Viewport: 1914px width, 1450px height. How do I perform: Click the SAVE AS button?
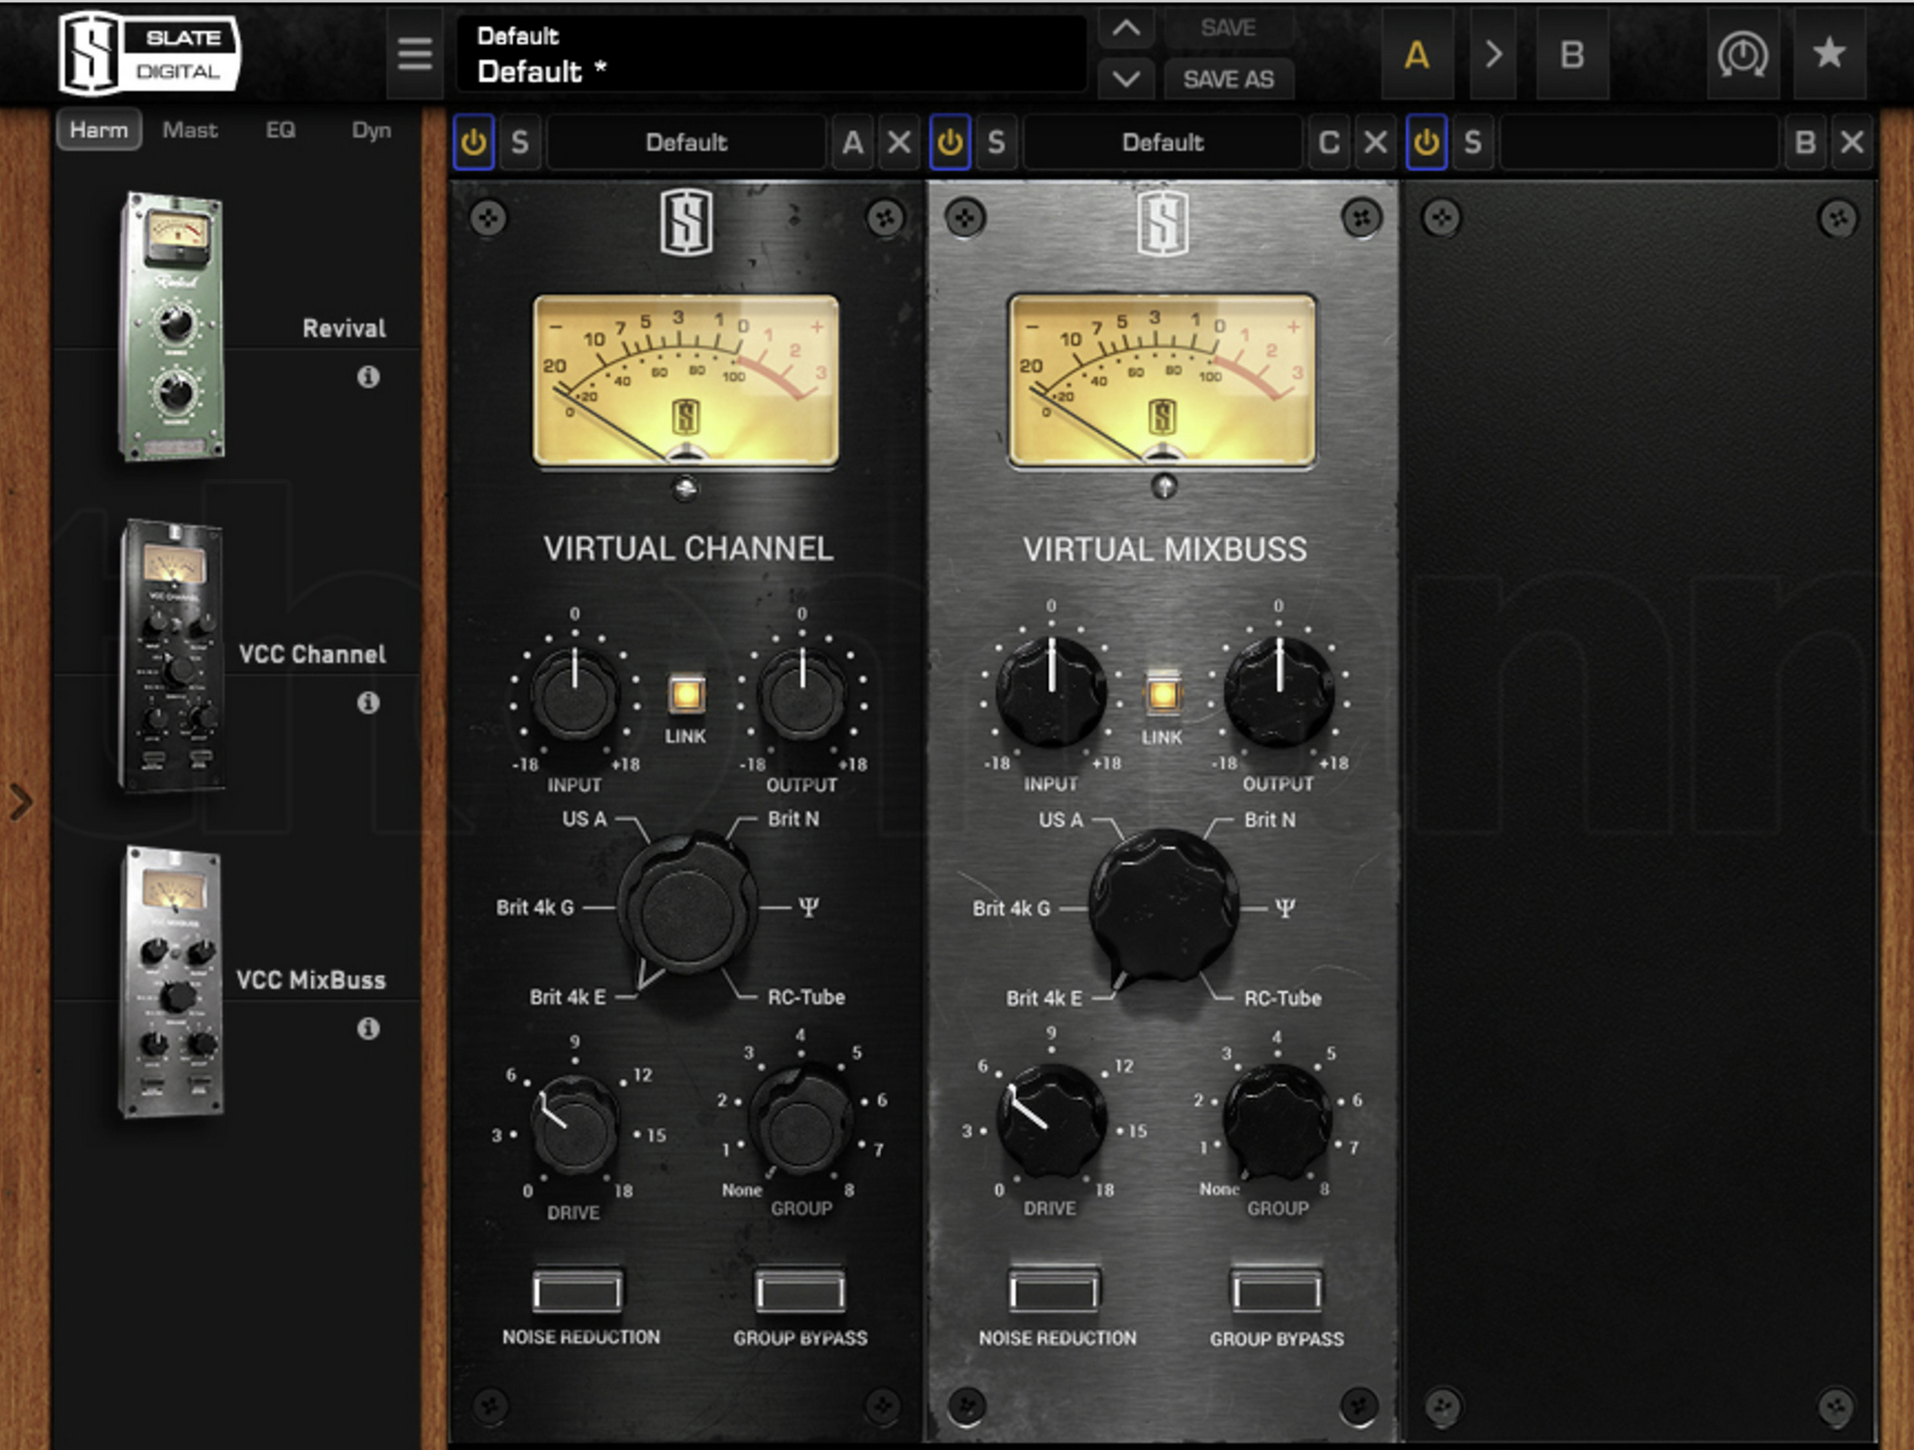pyautogui.click(x=1228, y=79)
